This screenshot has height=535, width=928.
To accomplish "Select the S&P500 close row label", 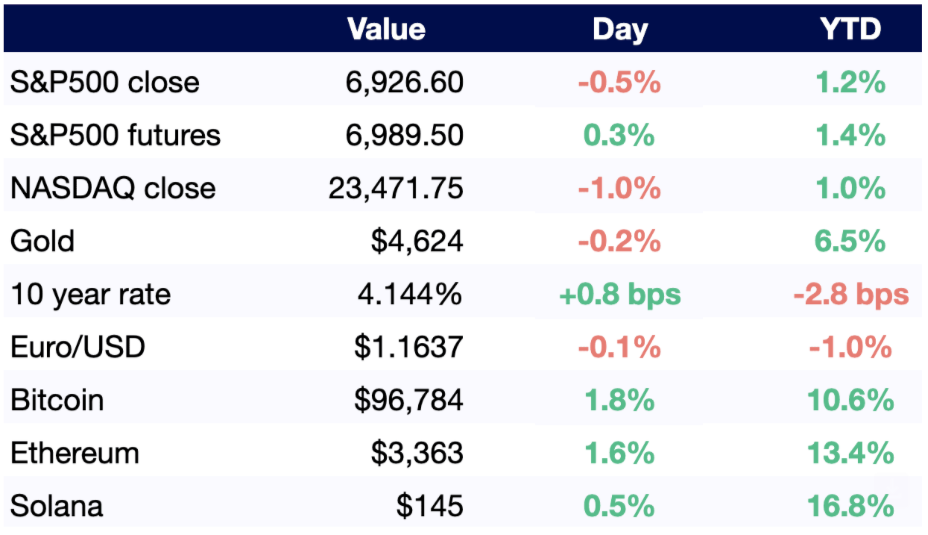I will pyautogui.click(x=104, y=82).
